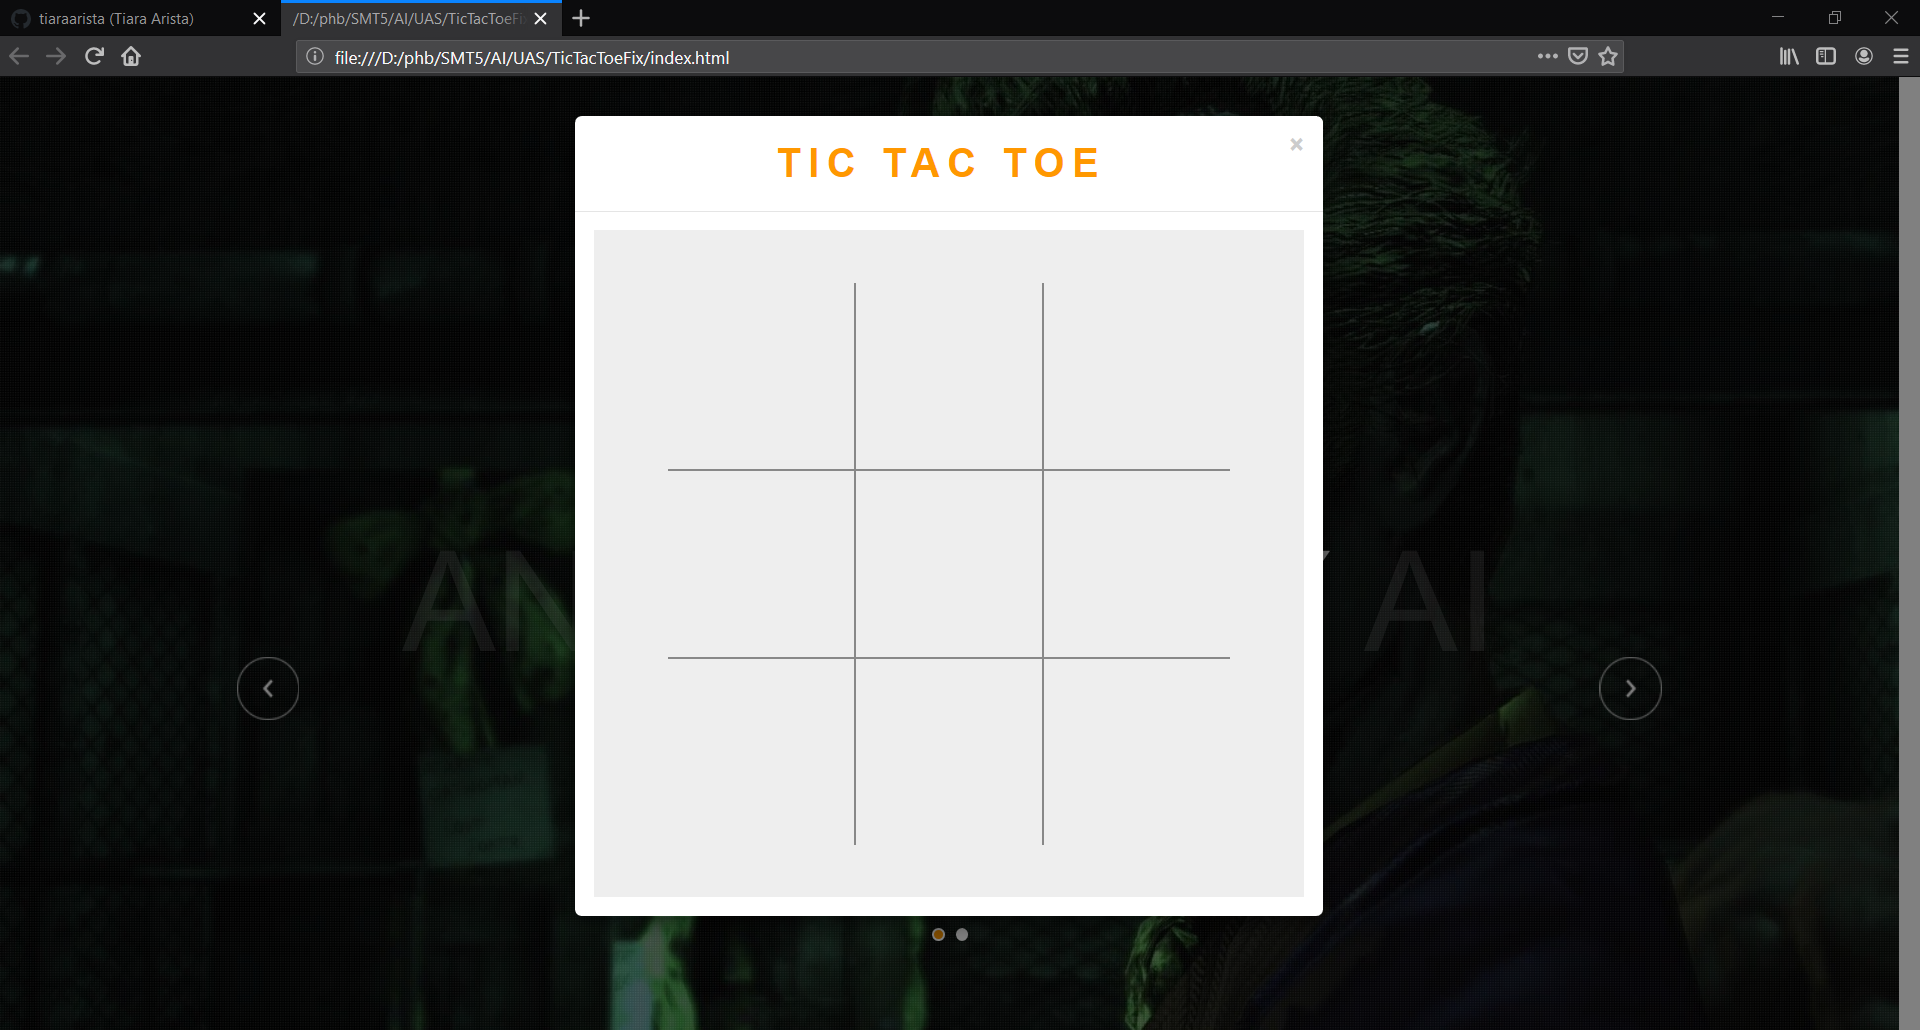Advance carousel with the right arrow

click(x=1630, y=688)
